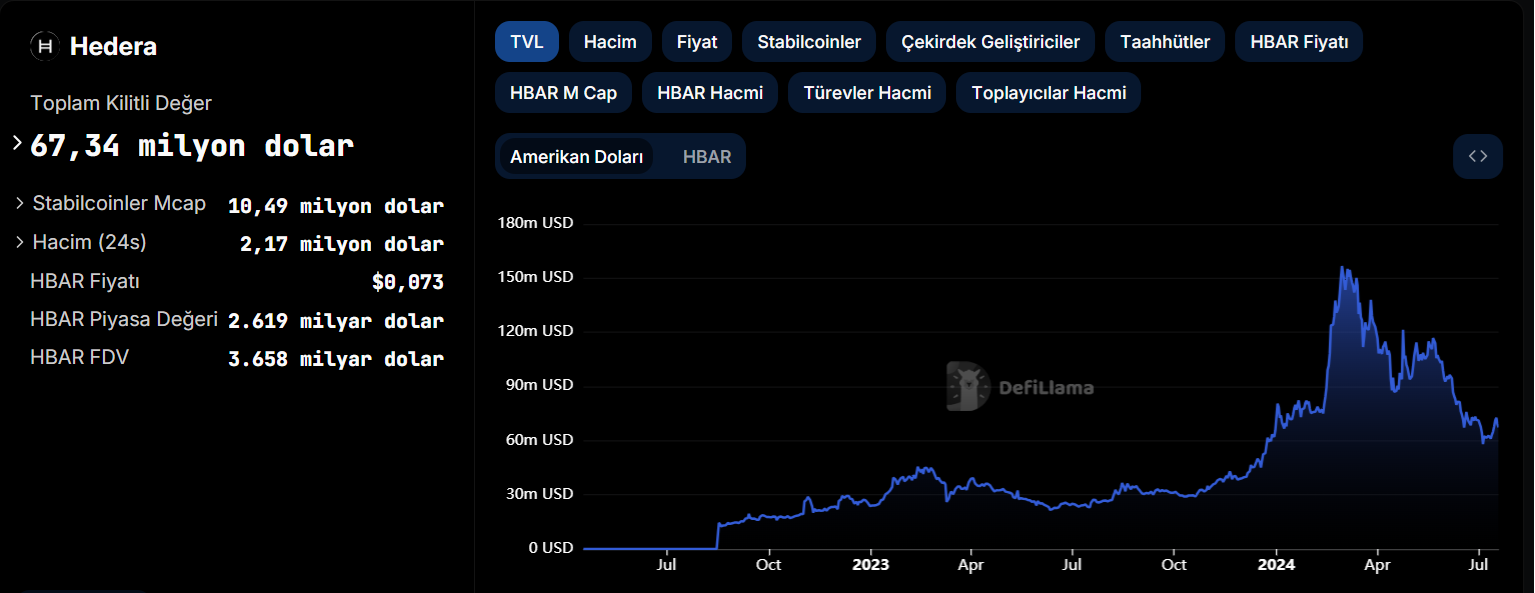Click the 90m USD axis label
The width and height of the screenshot is (1535, 593).
[x=539, y=384]
